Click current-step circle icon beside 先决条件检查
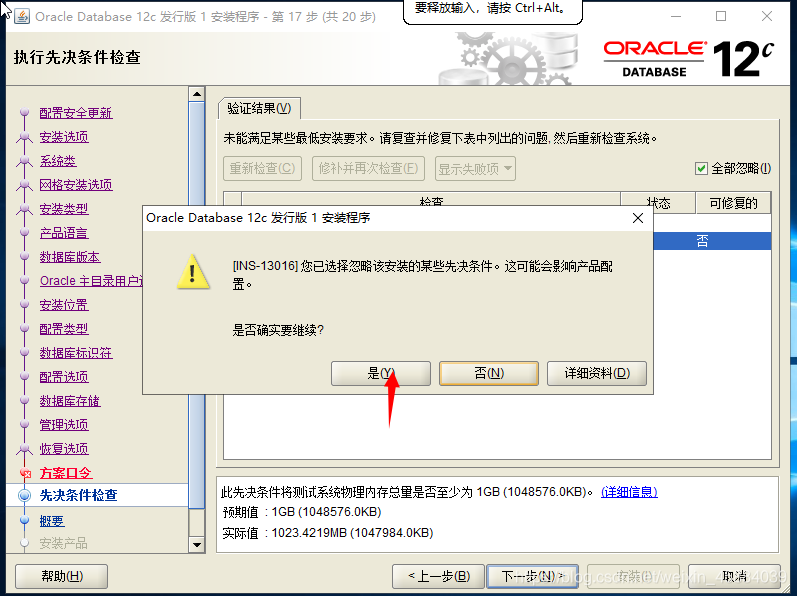The image size is (797, 596). 24,495
